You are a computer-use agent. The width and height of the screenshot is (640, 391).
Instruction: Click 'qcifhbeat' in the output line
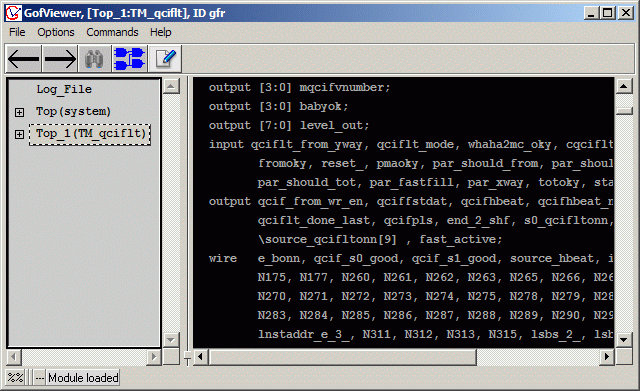click(x=492, y=202)
